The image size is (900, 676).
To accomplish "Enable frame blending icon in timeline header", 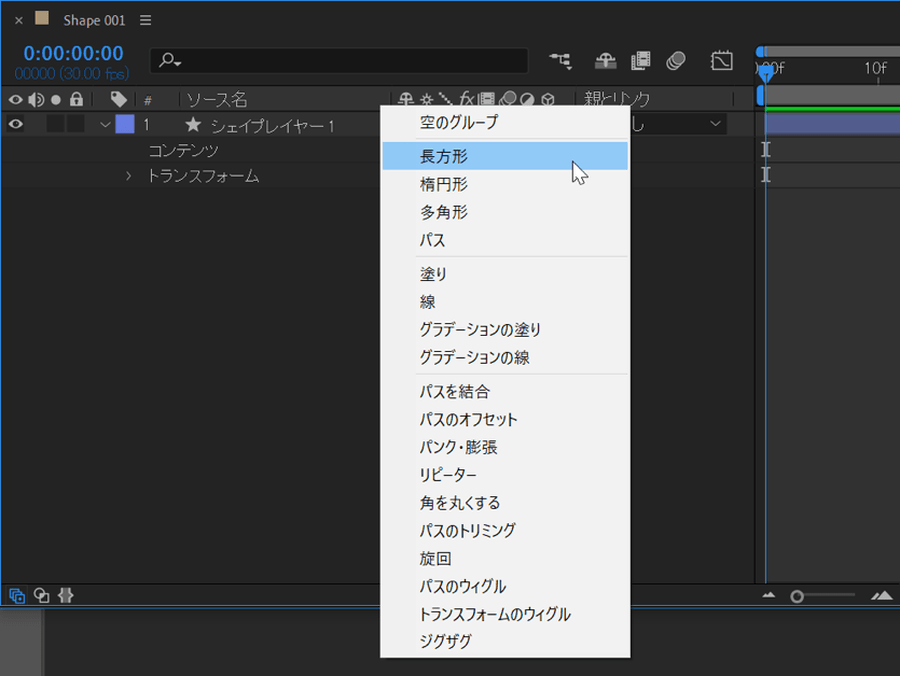I will [x=640, y=61].
